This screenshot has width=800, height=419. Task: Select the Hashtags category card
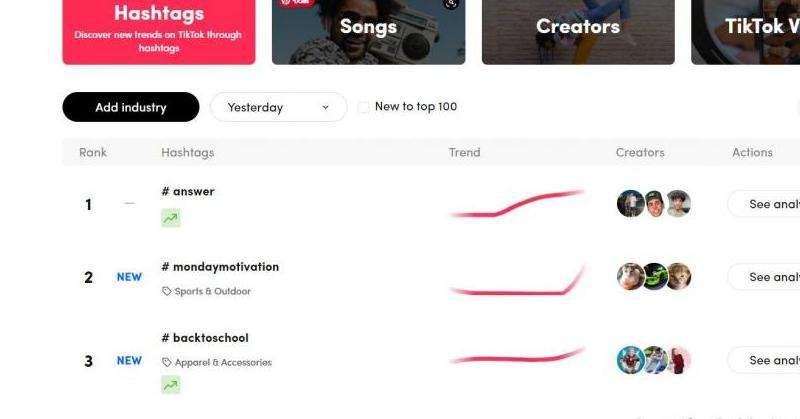(x=159, y=32)
